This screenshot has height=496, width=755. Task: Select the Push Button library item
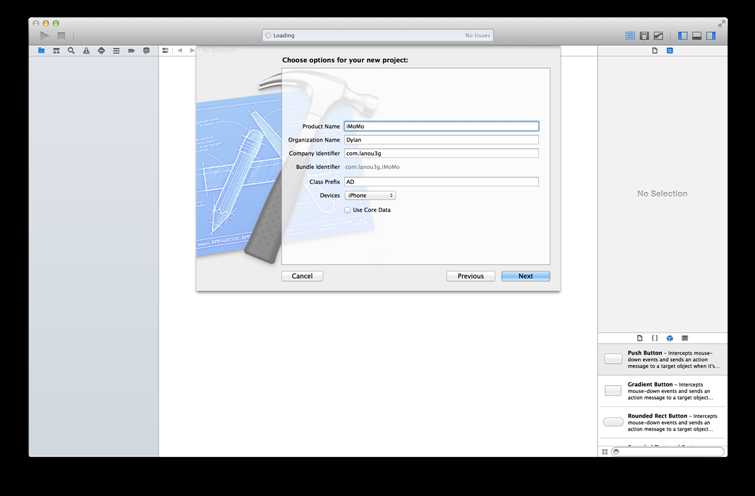(x=663, y=360)
